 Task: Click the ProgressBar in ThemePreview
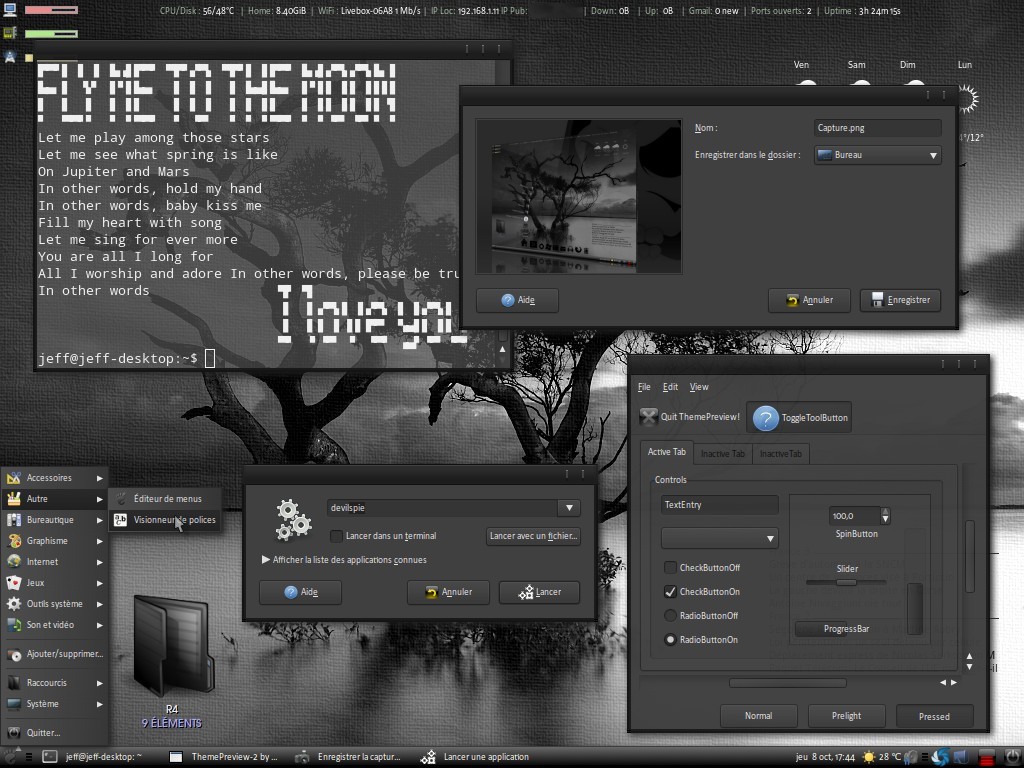click(x=846, y=629)
